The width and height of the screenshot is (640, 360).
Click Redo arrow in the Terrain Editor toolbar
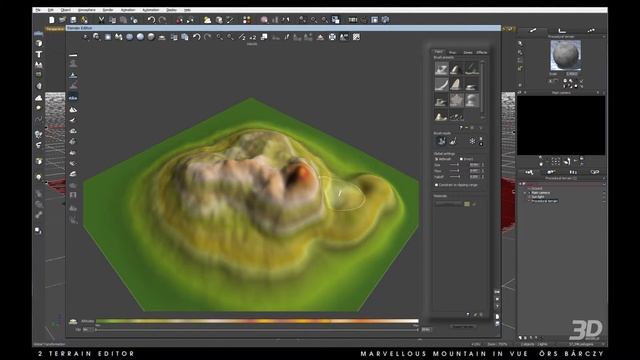207,37
